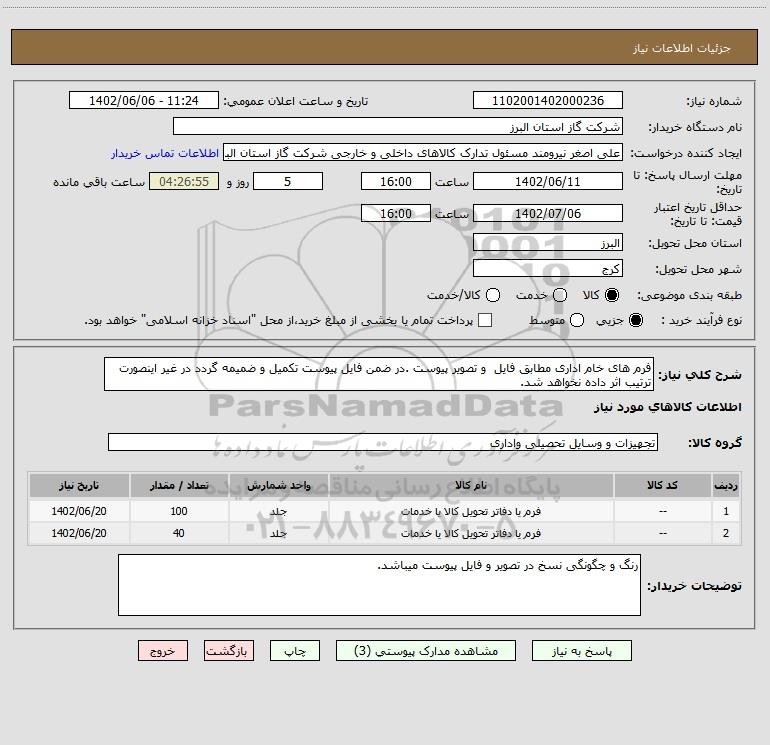Click row 2 date 1402/06/20
The height and width of the screenshot is (745, 770).
click(79, 533)
